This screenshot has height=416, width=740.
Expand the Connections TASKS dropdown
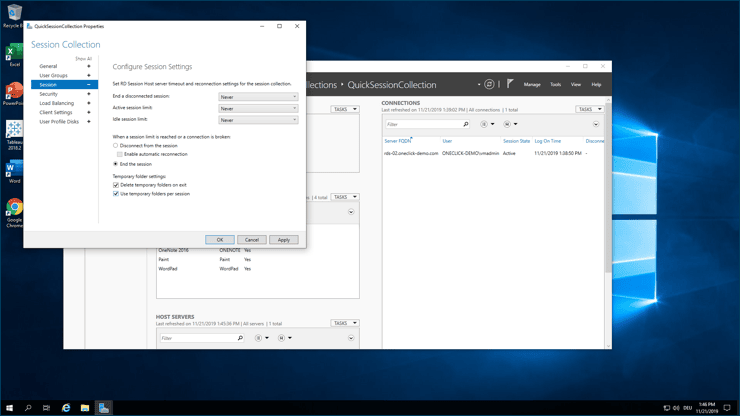pos(589,109)
